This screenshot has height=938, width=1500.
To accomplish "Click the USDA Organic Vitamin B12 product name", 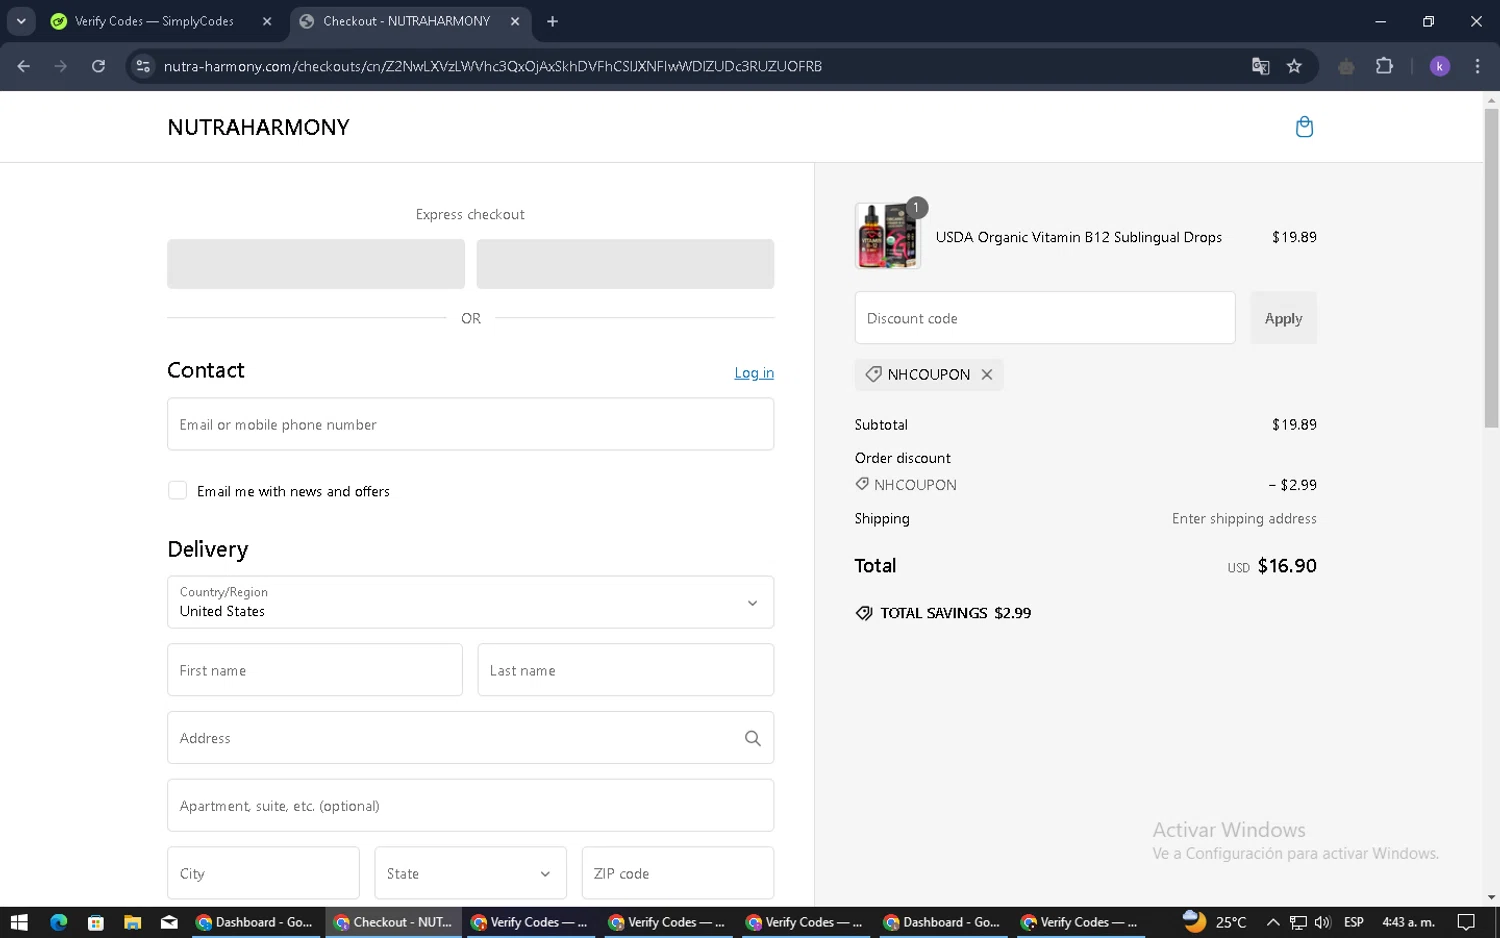I will pos(1078,237).
